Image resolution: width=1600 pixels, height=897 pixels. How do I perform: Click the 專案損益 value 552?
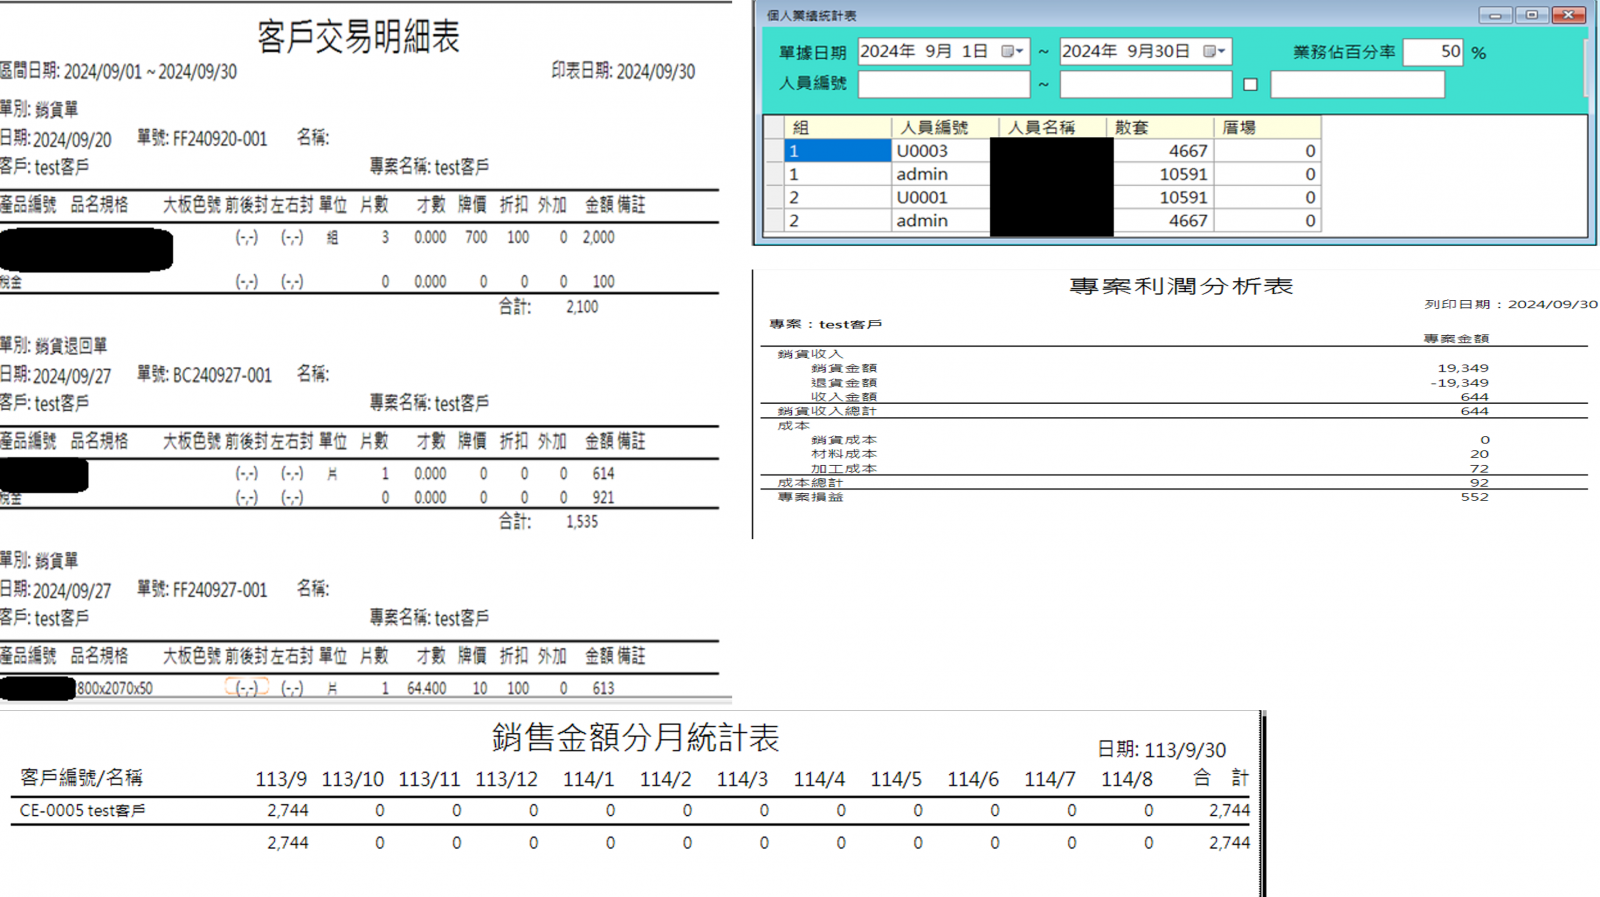coord(1474,496)
